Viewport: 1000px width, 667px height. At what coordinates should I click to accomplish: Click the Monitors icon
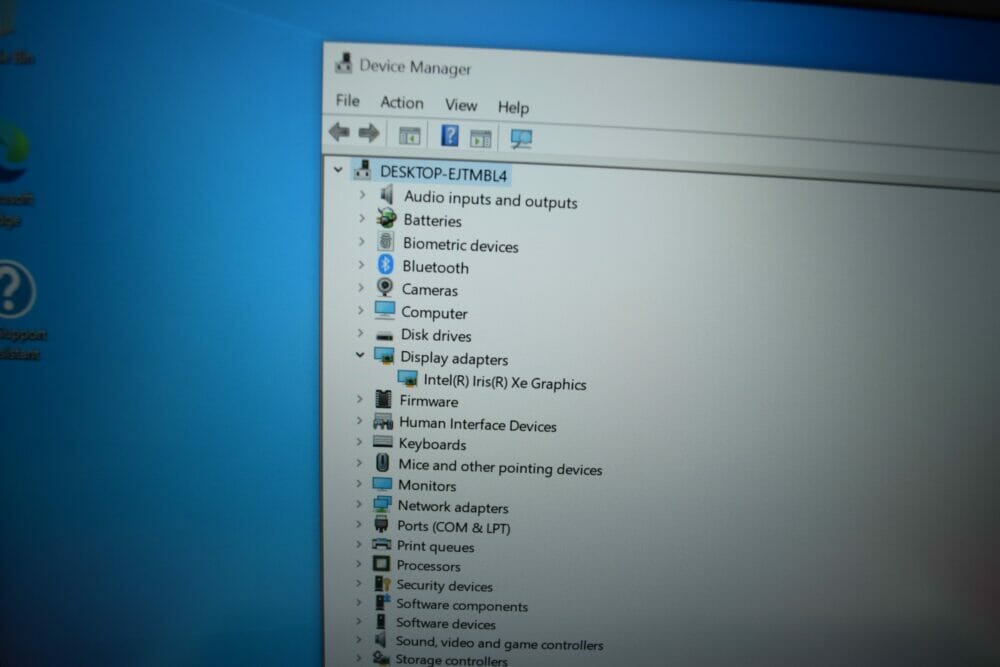pyautogui.click(x=382, y=483)
